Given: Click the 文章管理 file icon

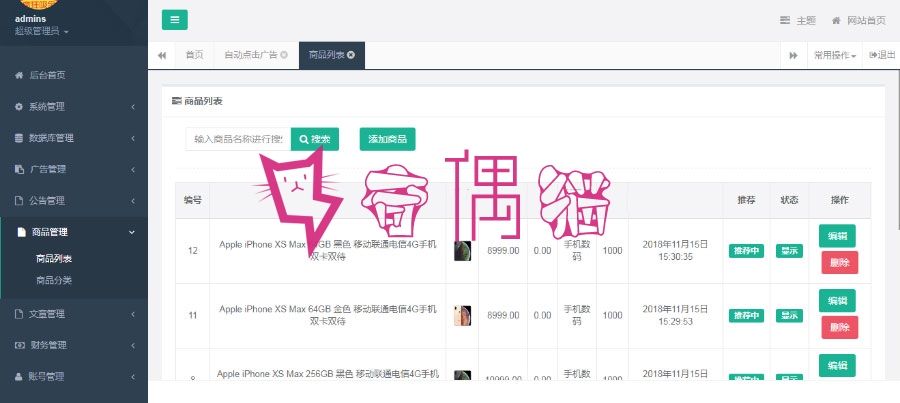Looking at the screenshot, I should [18, 314].
